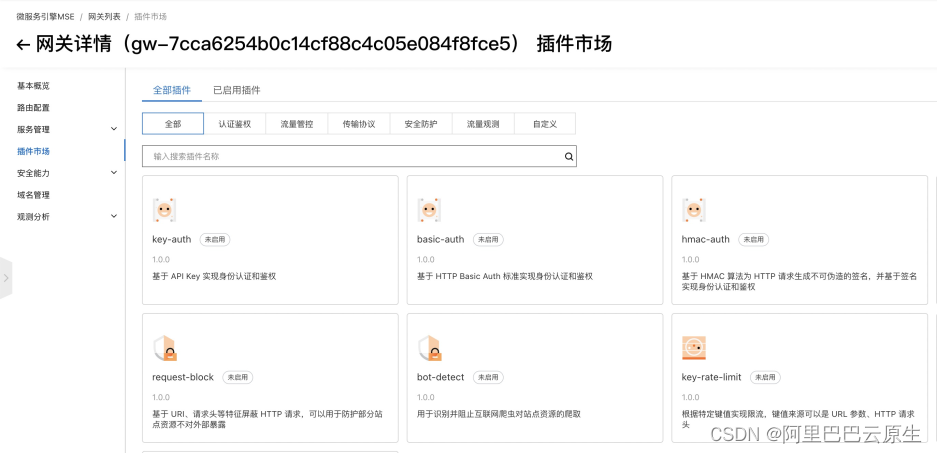Click version 1.0.0 under hmac-auth
937x453 pixels.
tap(690, 259)
